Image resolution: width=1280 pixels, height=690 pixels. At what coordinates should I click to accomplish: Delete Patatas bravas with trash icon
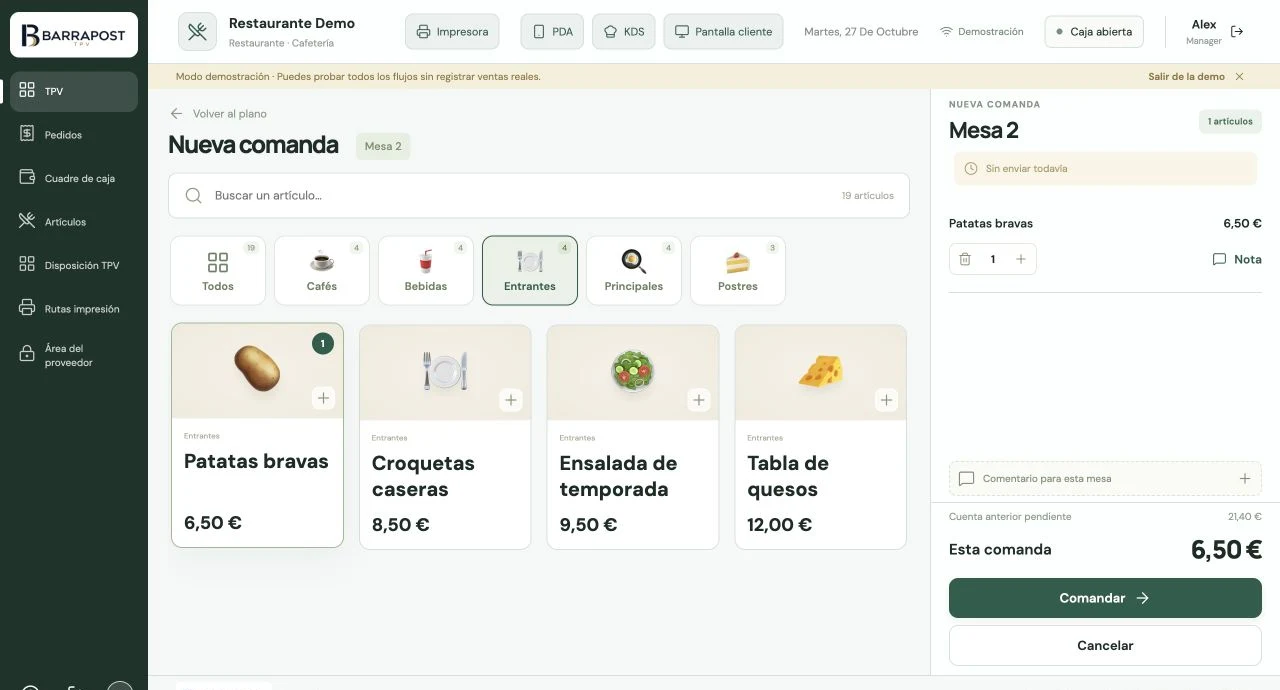click(x=965, y=259)
